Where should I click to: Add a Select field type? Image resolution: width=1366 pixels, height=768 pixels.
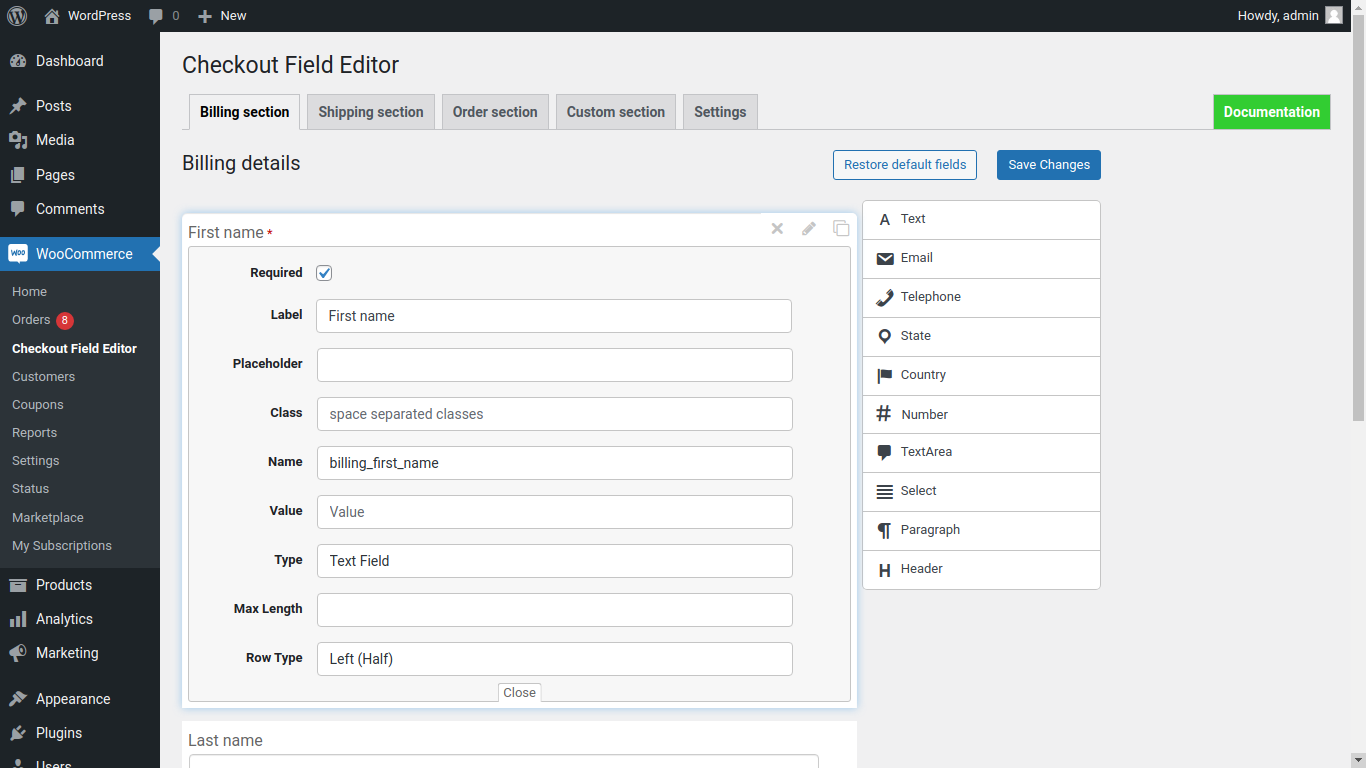coord(981,492)
